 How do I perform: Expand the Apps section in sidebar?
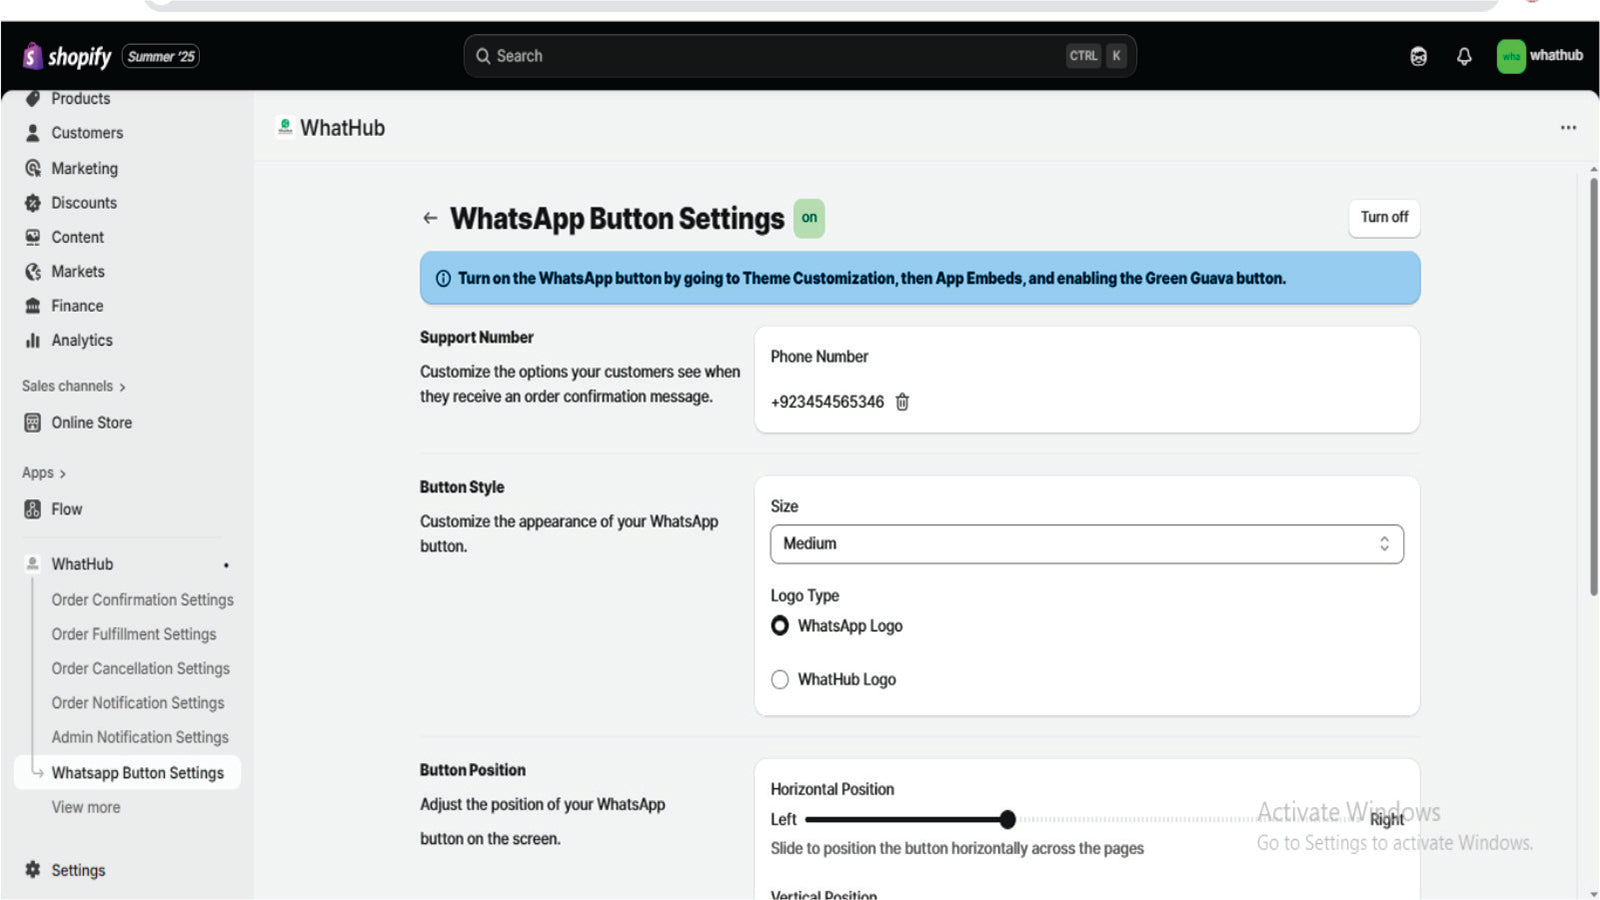click(x=43, y=473)
